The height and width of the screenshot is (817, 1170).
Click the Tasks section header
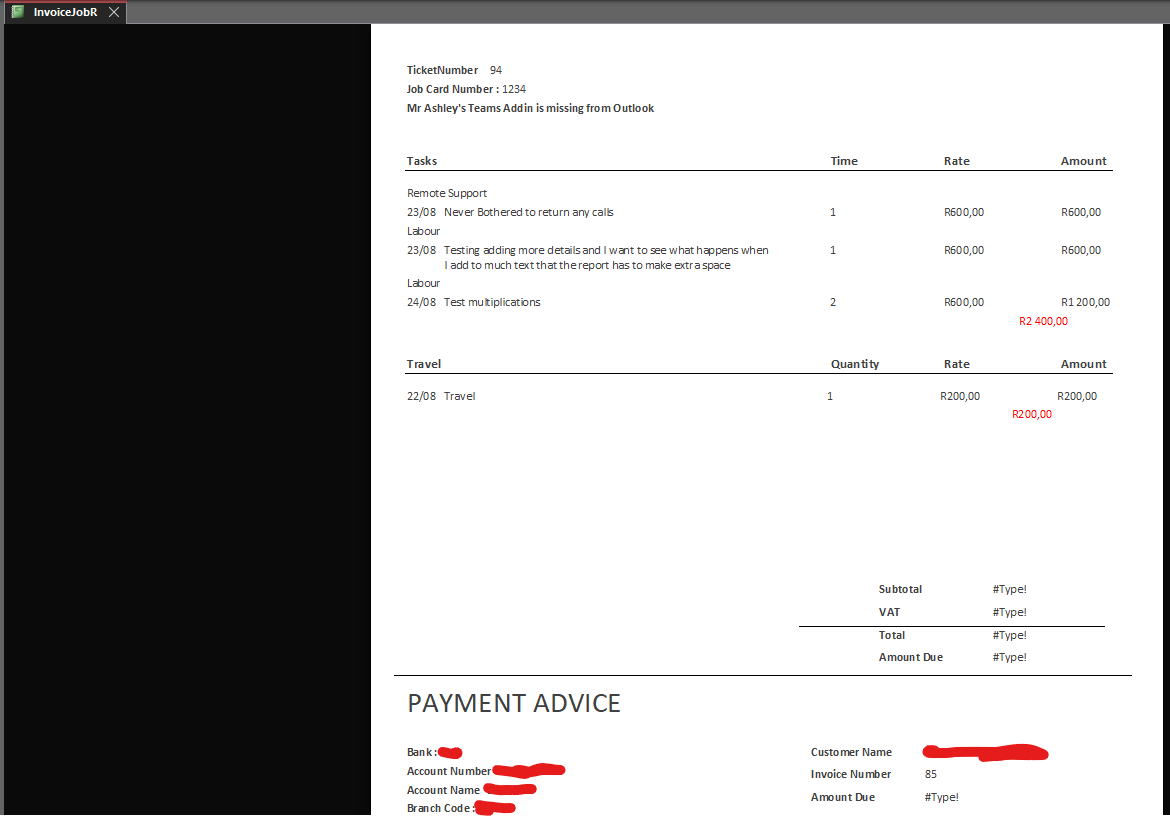[422, 161]
